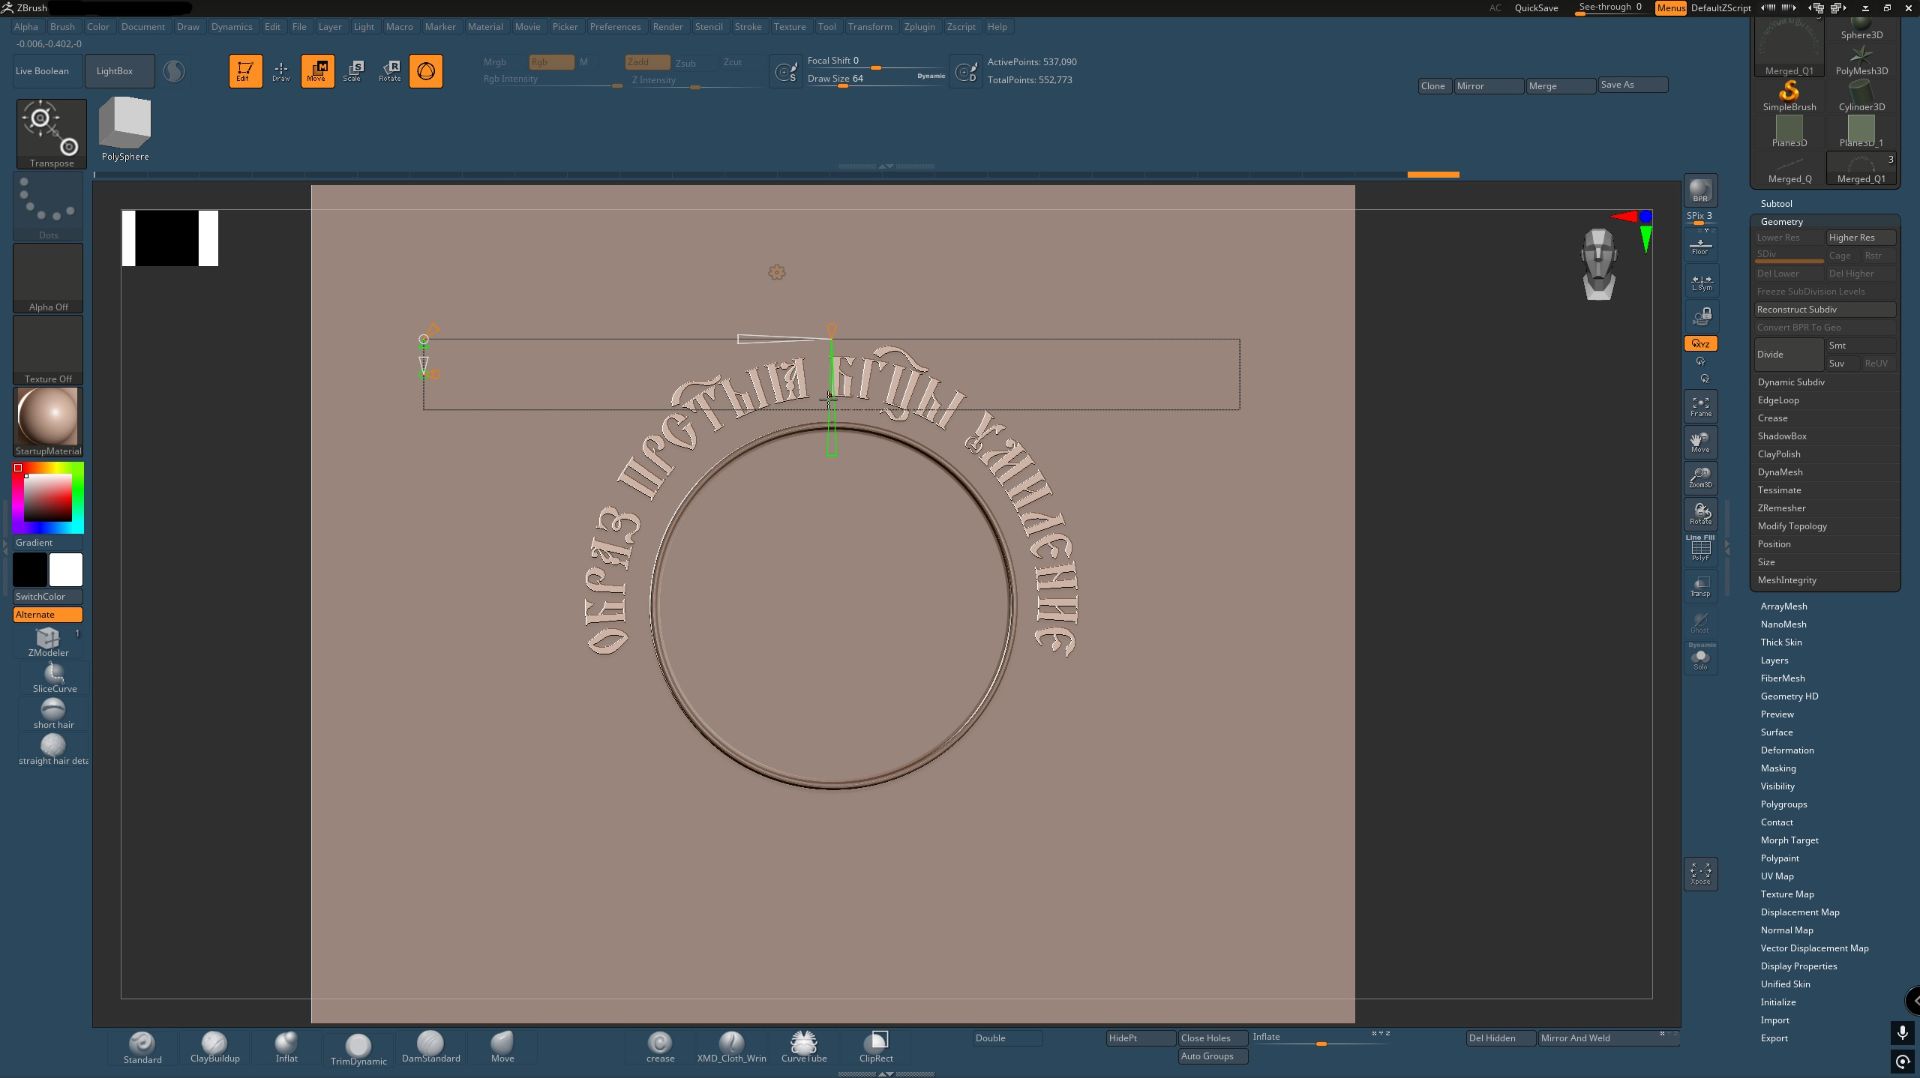Open the Brush menu
The width and height of the screenshot is (1920, 1078).
[x=62, y=27]
